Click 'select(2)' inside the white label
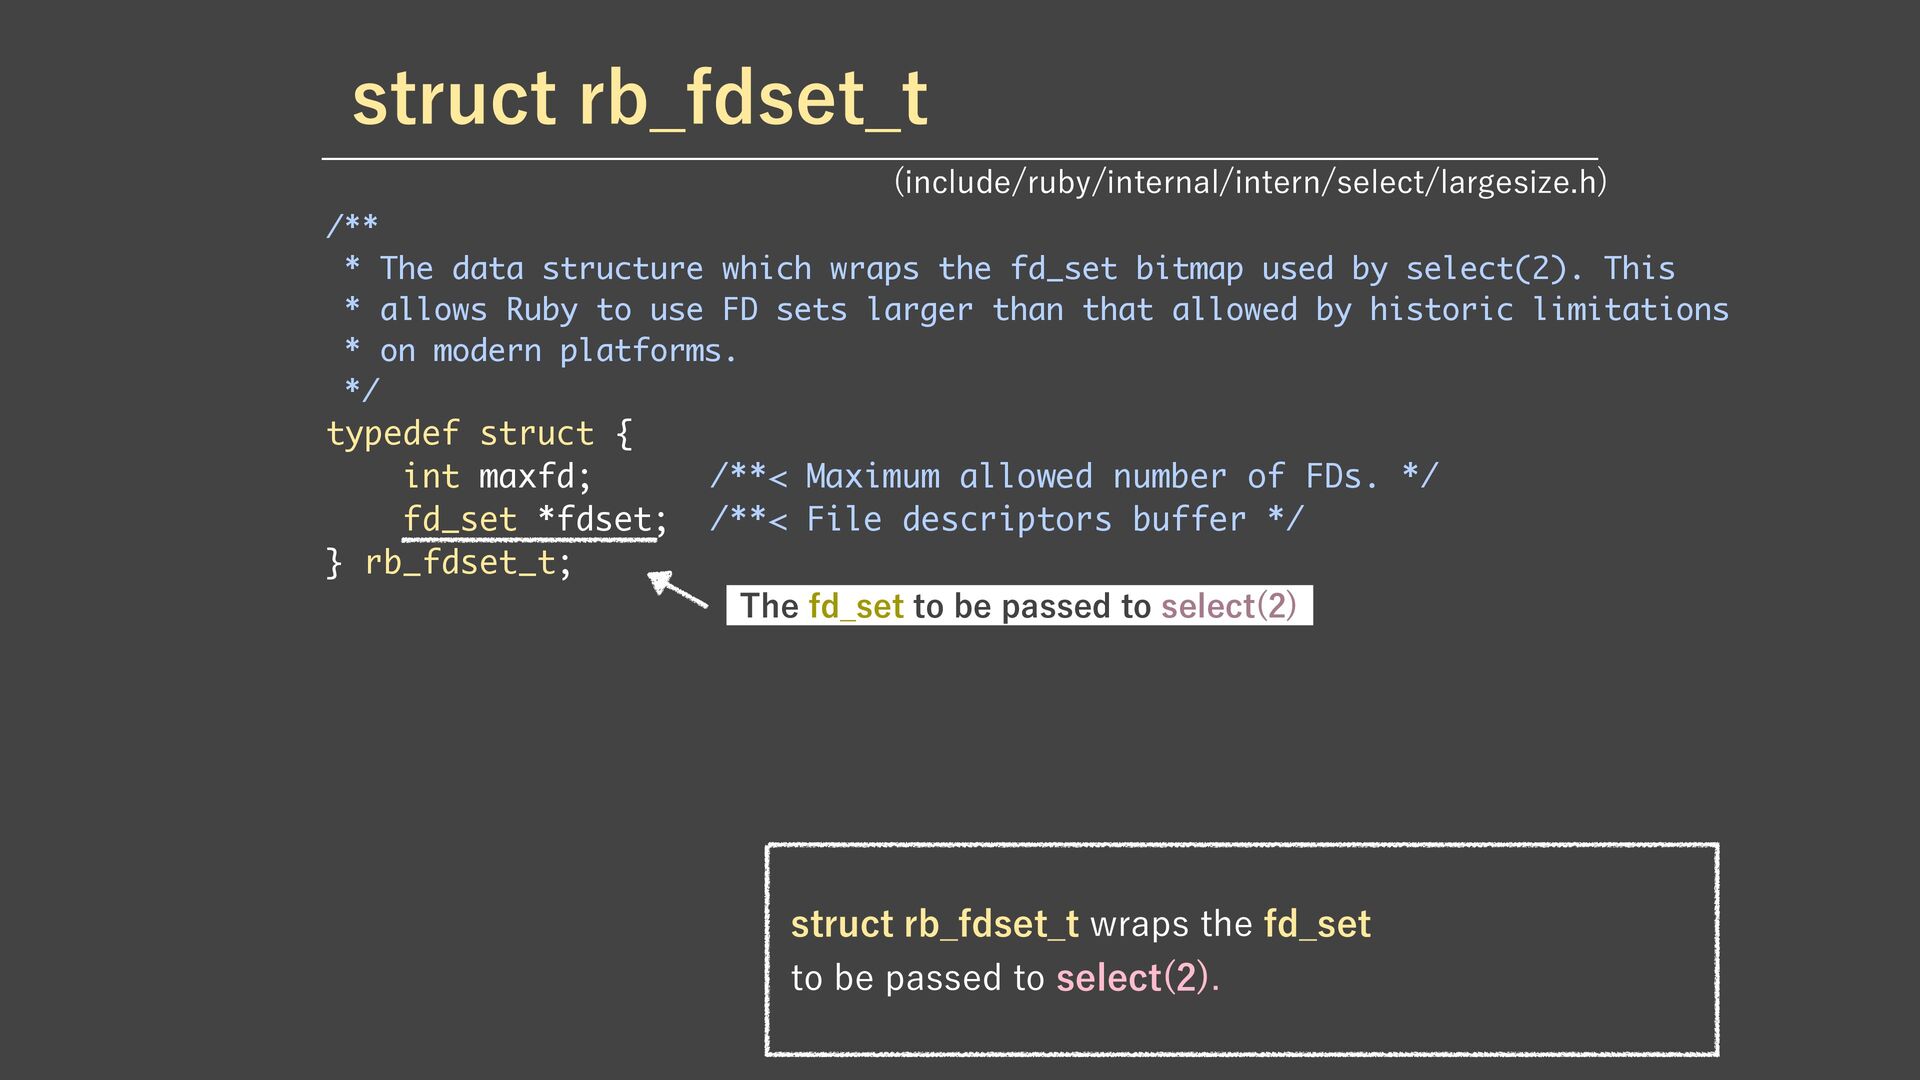Image resolution: width=1920 pixels, height=1080 pixels. [1228, 606]
